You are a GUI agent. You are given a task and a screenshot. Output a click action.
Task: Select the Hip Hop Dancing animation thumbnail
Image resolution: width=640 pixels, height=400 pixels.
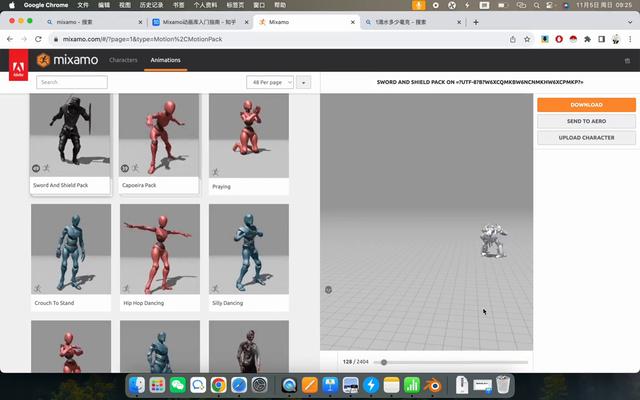coord(160,249)
